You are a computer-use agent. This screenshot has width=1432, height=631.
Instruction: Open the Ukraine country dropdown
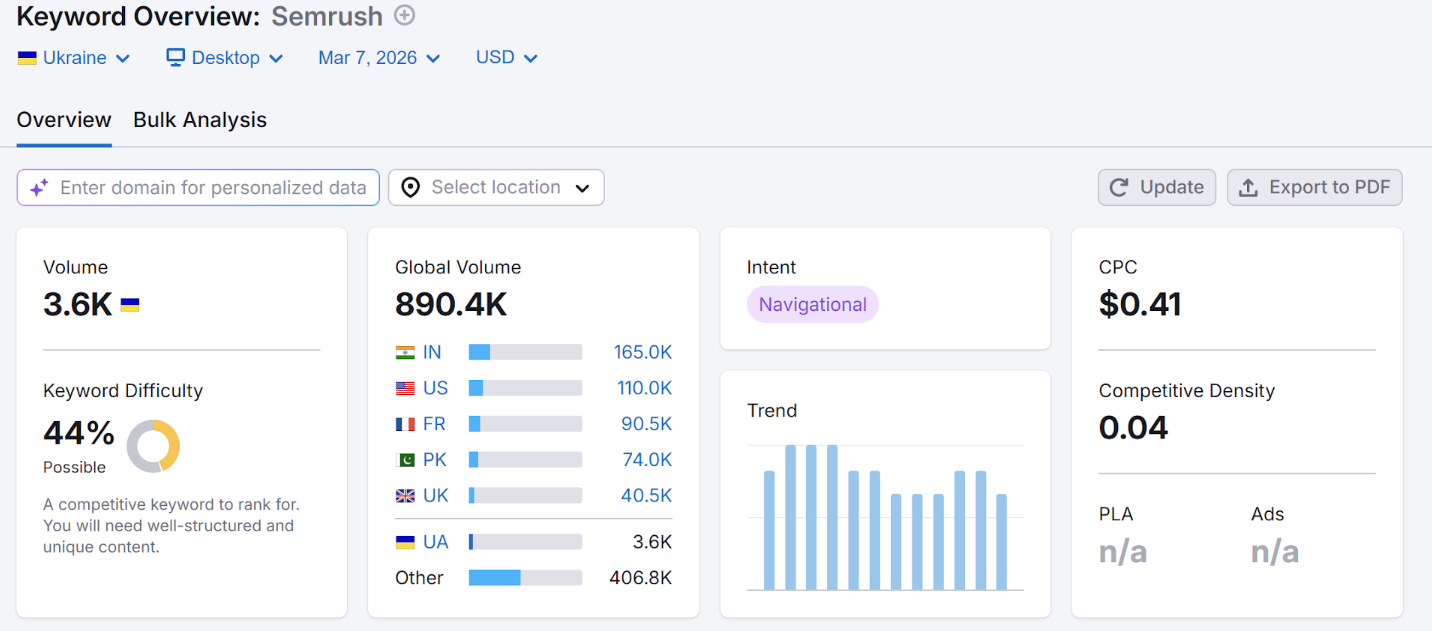pyautogui.click(x=74, y=58)
